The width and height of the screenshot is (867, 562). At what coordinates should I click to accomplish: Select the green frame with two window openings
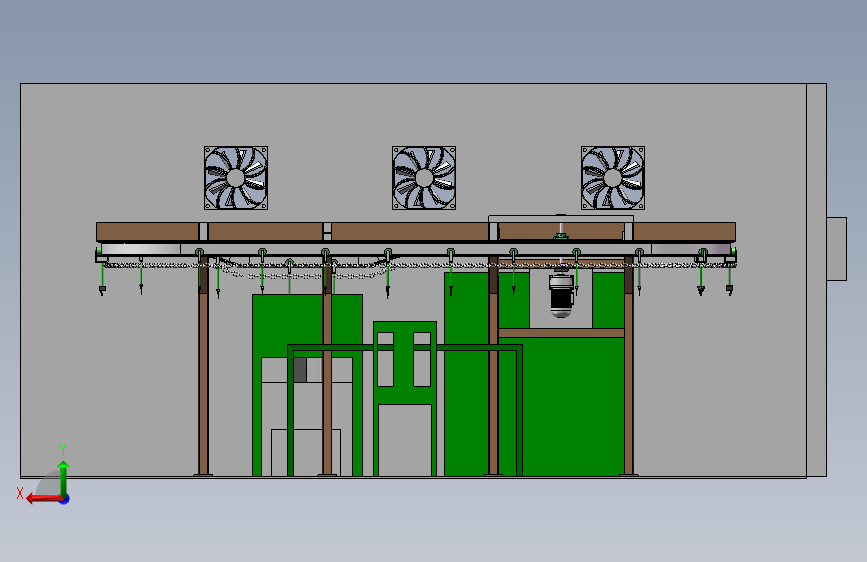pyautogui.click(x=405, y=398)
